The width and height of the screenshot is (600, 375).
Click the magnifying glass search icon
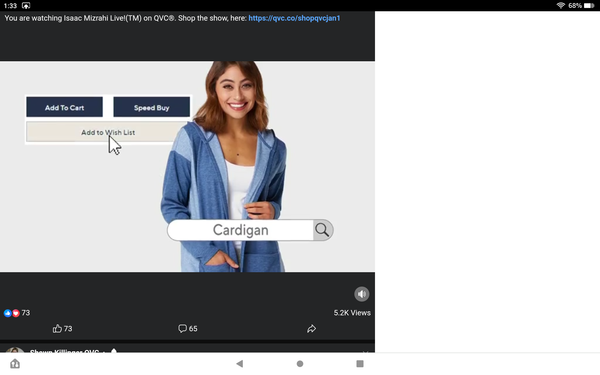323,230
